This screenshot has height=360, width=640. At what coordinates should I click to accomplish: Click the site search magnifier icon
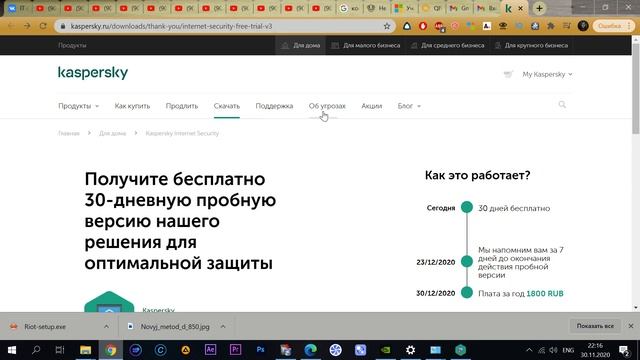(x=562, y=105)
